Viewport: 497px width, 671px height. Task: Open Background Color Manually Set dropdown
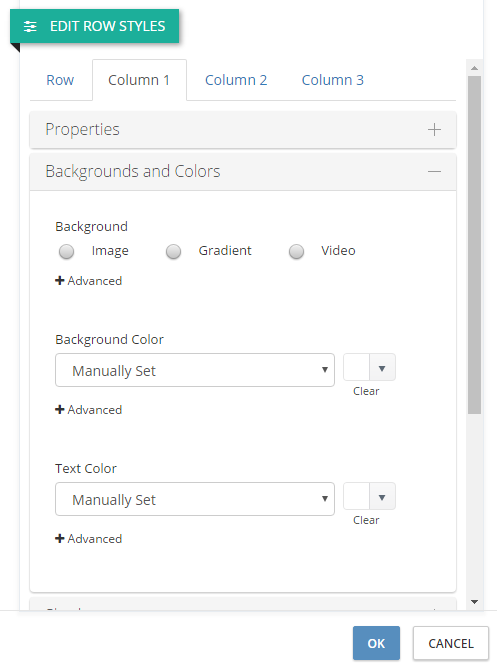tap(195, 370)
